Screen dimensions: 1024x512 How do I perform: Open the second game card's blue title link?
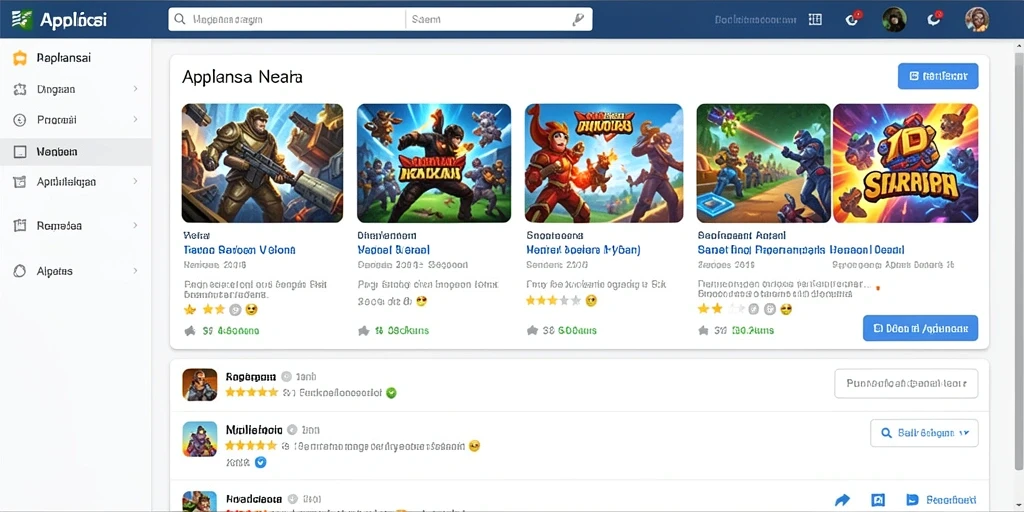pyautogui.click(x=393, y=250)
